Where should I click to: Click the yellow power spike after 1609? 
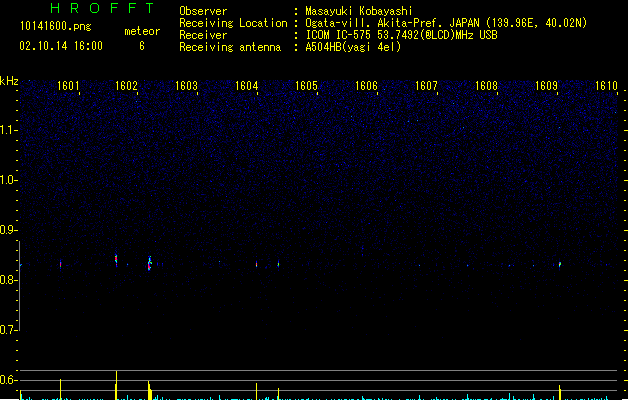[560, 392]
